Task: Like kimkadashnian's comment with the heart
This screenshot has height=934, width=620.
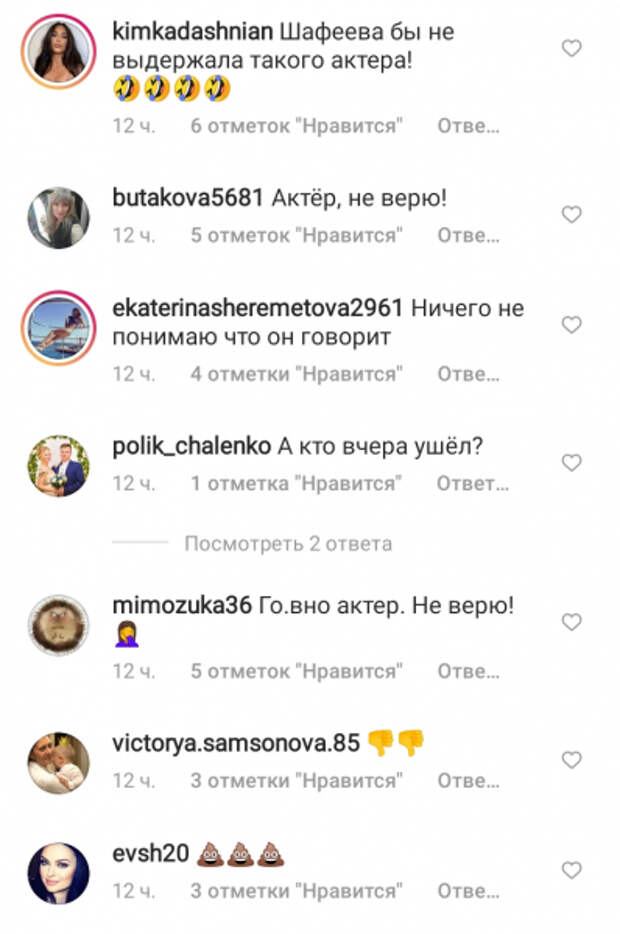Action: coord(571,48)
